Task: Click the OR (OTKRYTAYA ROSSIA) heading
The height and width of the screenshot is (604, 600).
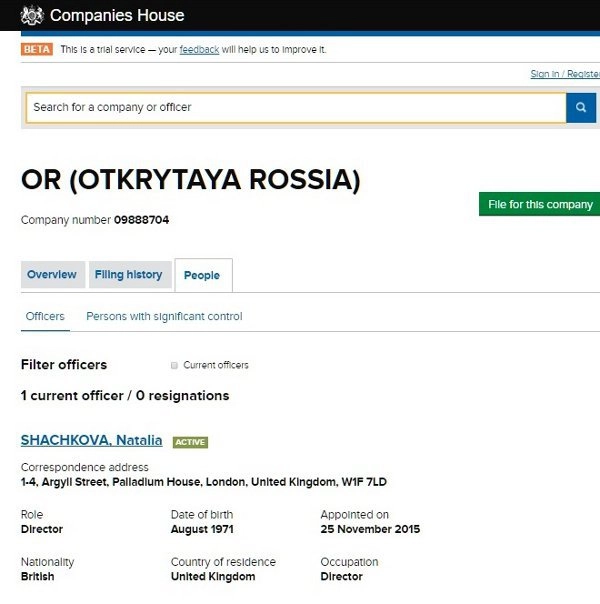Action: [190, 180]
